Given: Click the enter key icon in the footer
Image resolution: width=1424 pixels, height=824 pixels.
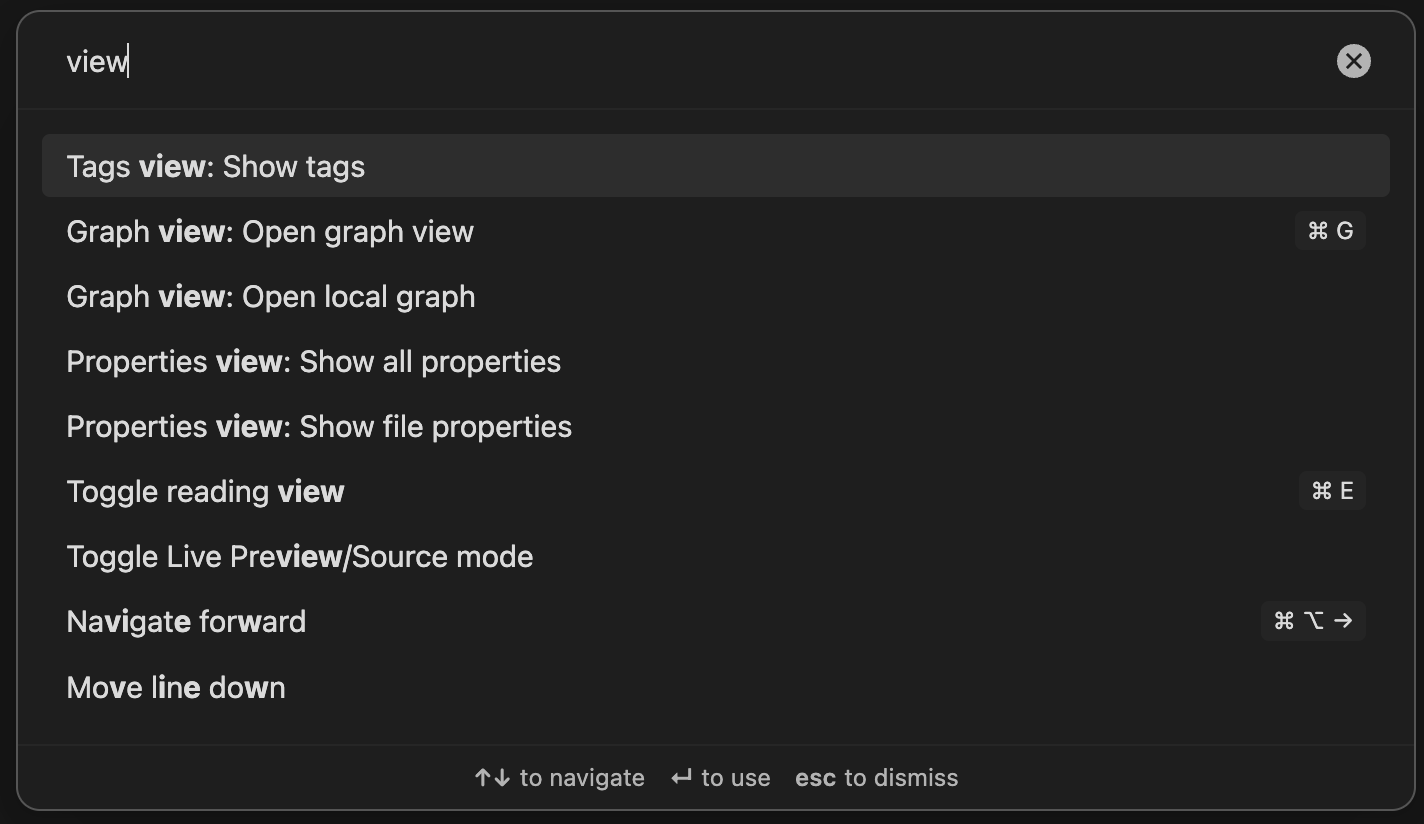Looking at the screenshot, I should coord(681,778).
